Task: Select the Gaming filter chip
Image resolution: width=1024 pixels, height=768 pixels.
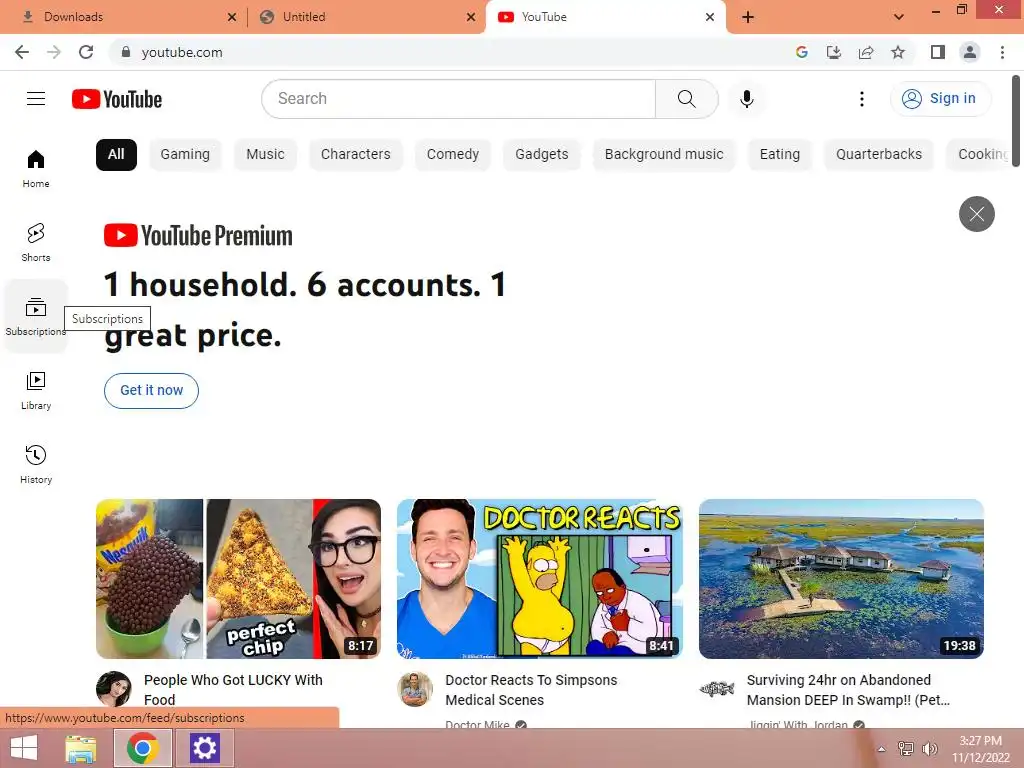Action: point(185,155)
